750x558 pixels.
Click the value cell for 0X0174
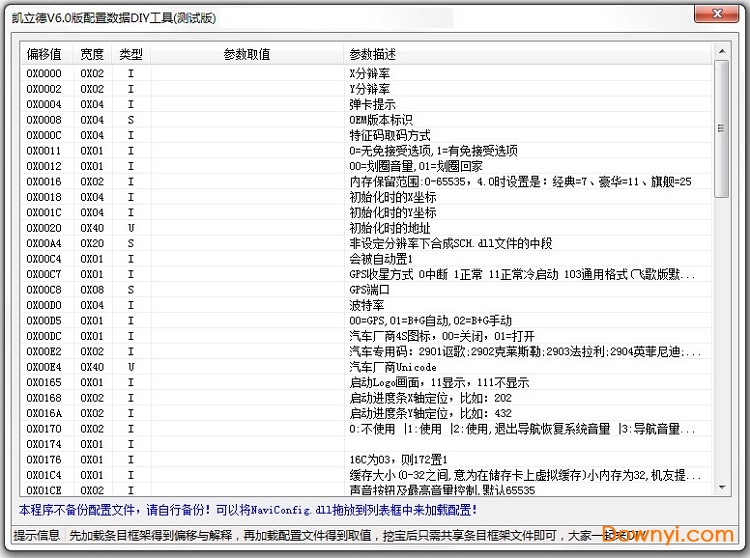click(x=246, y=444)
